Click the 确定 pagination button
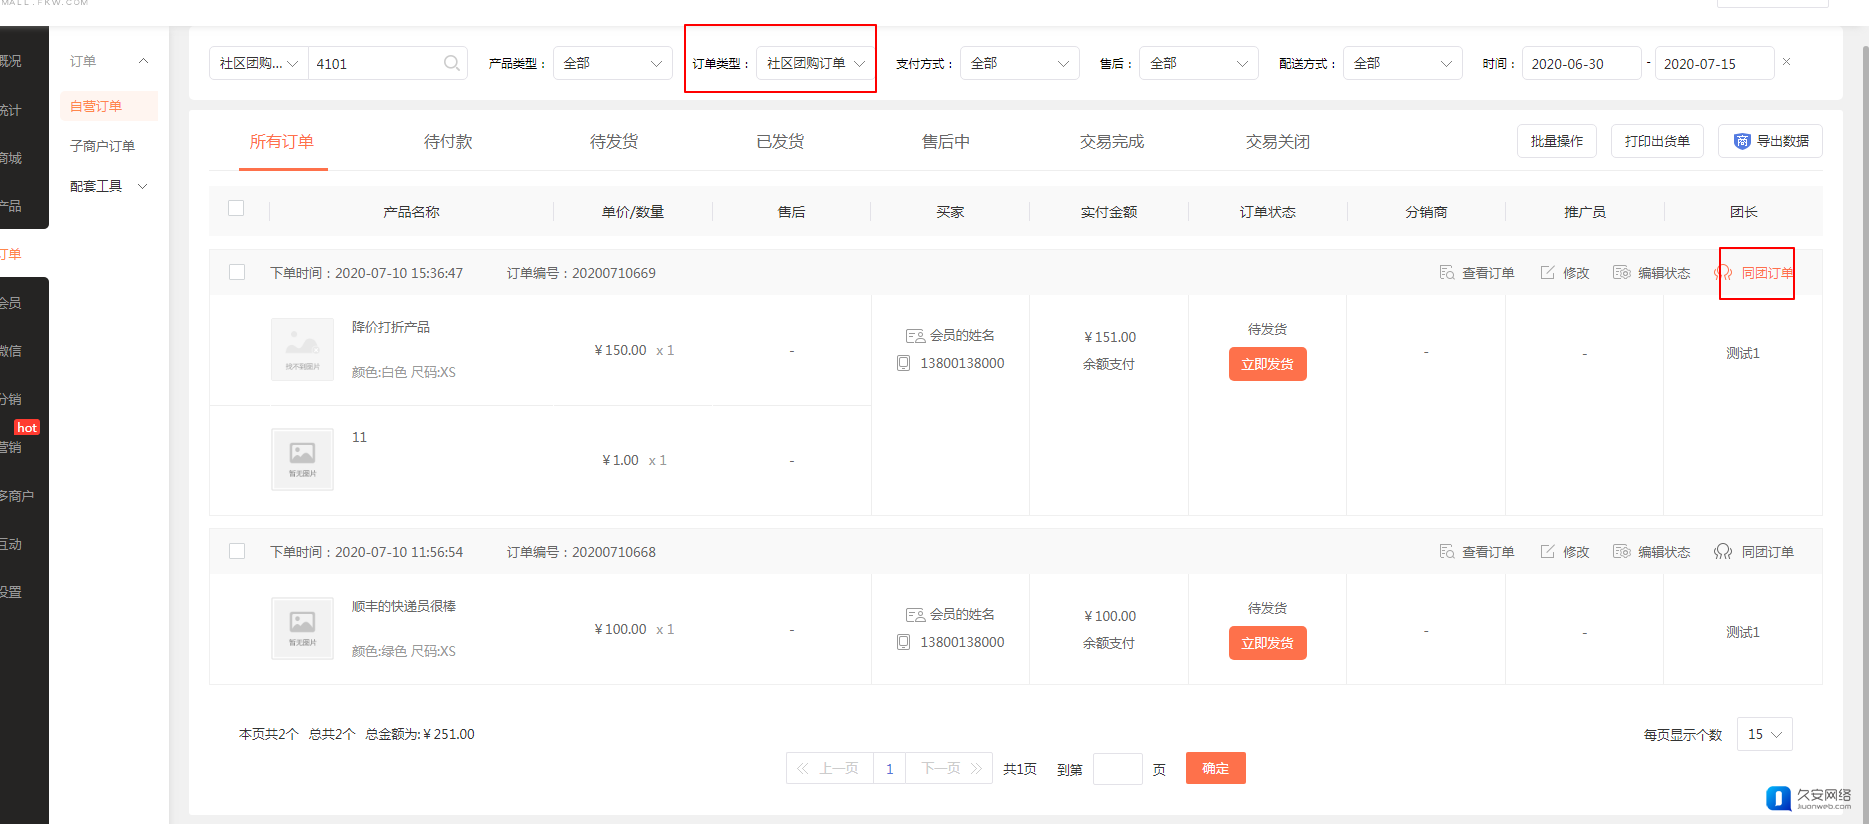1869x824 pixels. point(1215,768)
